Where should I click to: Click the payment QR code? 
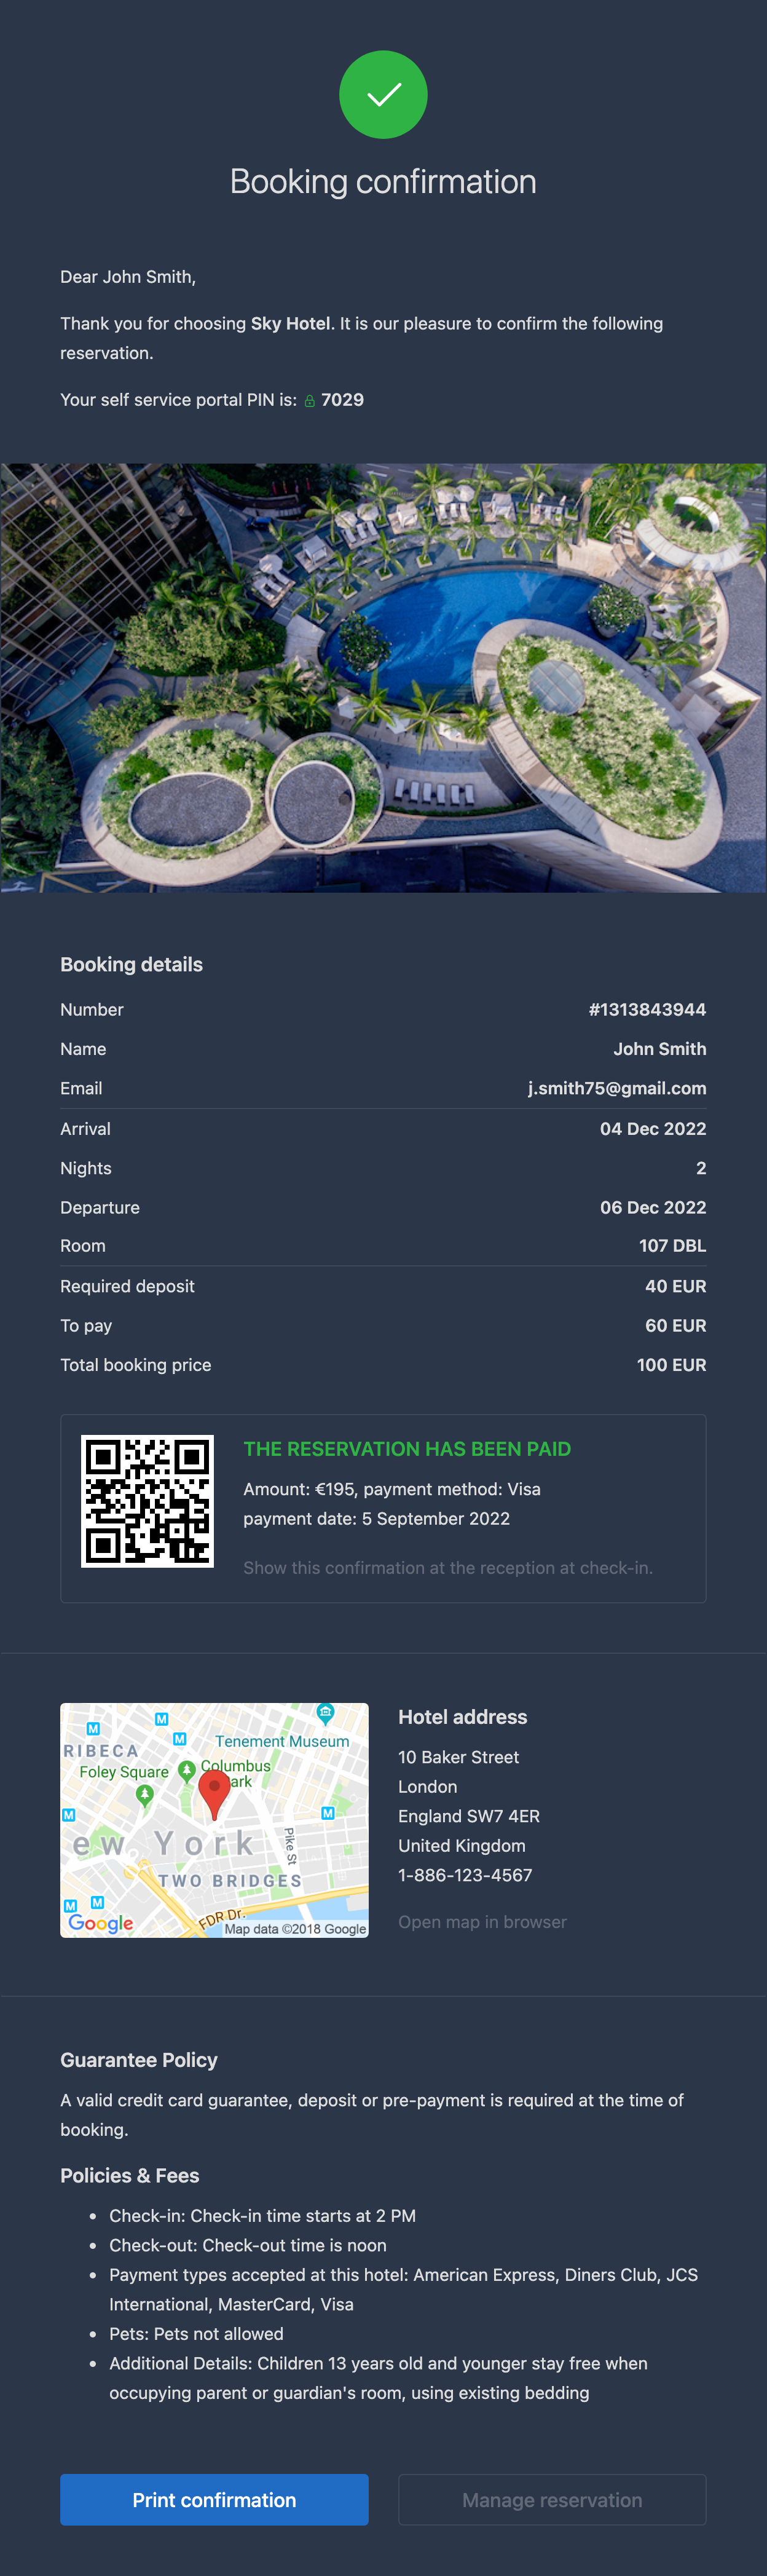(x=147, y=1501)
